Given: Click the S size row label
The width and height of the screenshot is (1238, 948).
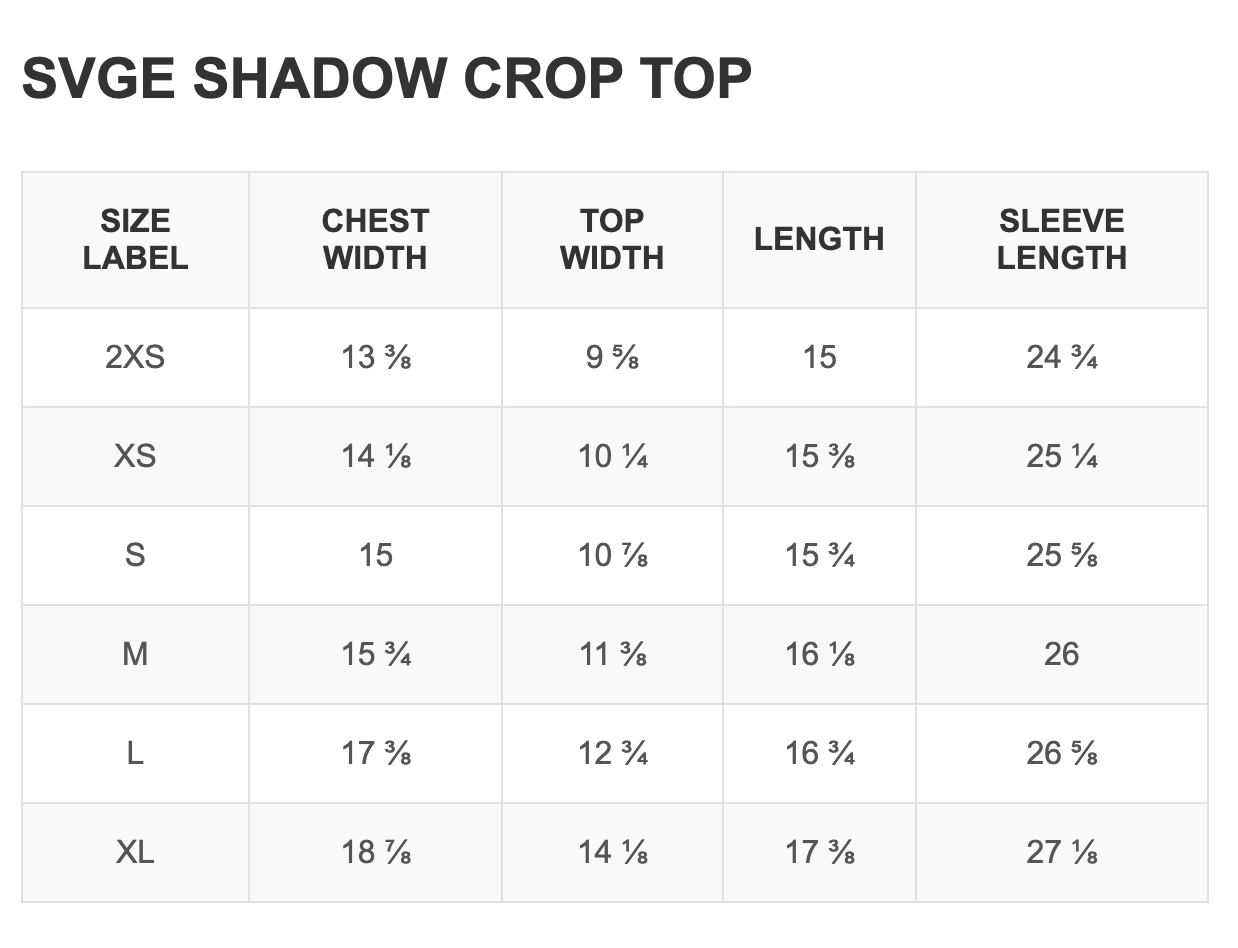Looking at the screenshot, I should (135, 555).
